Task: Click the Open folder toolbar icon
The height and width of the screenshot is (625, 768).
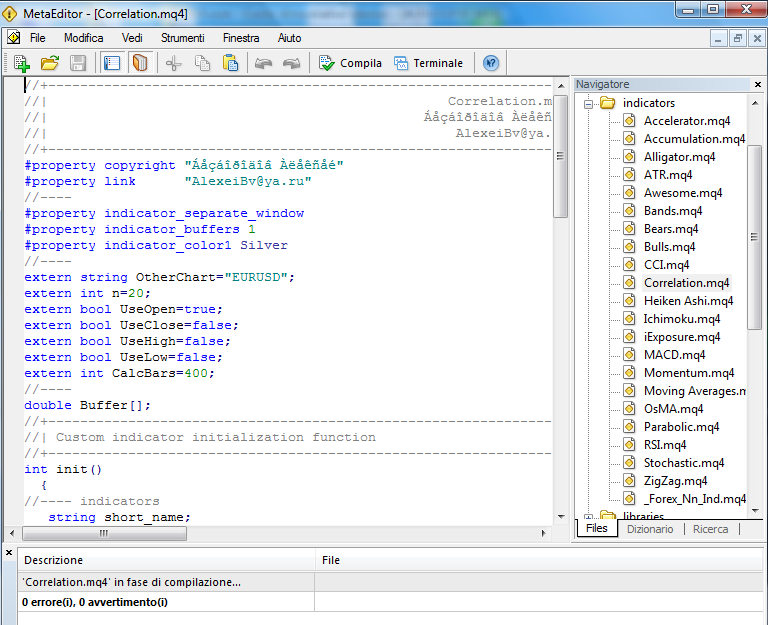Action: [49, 63]
